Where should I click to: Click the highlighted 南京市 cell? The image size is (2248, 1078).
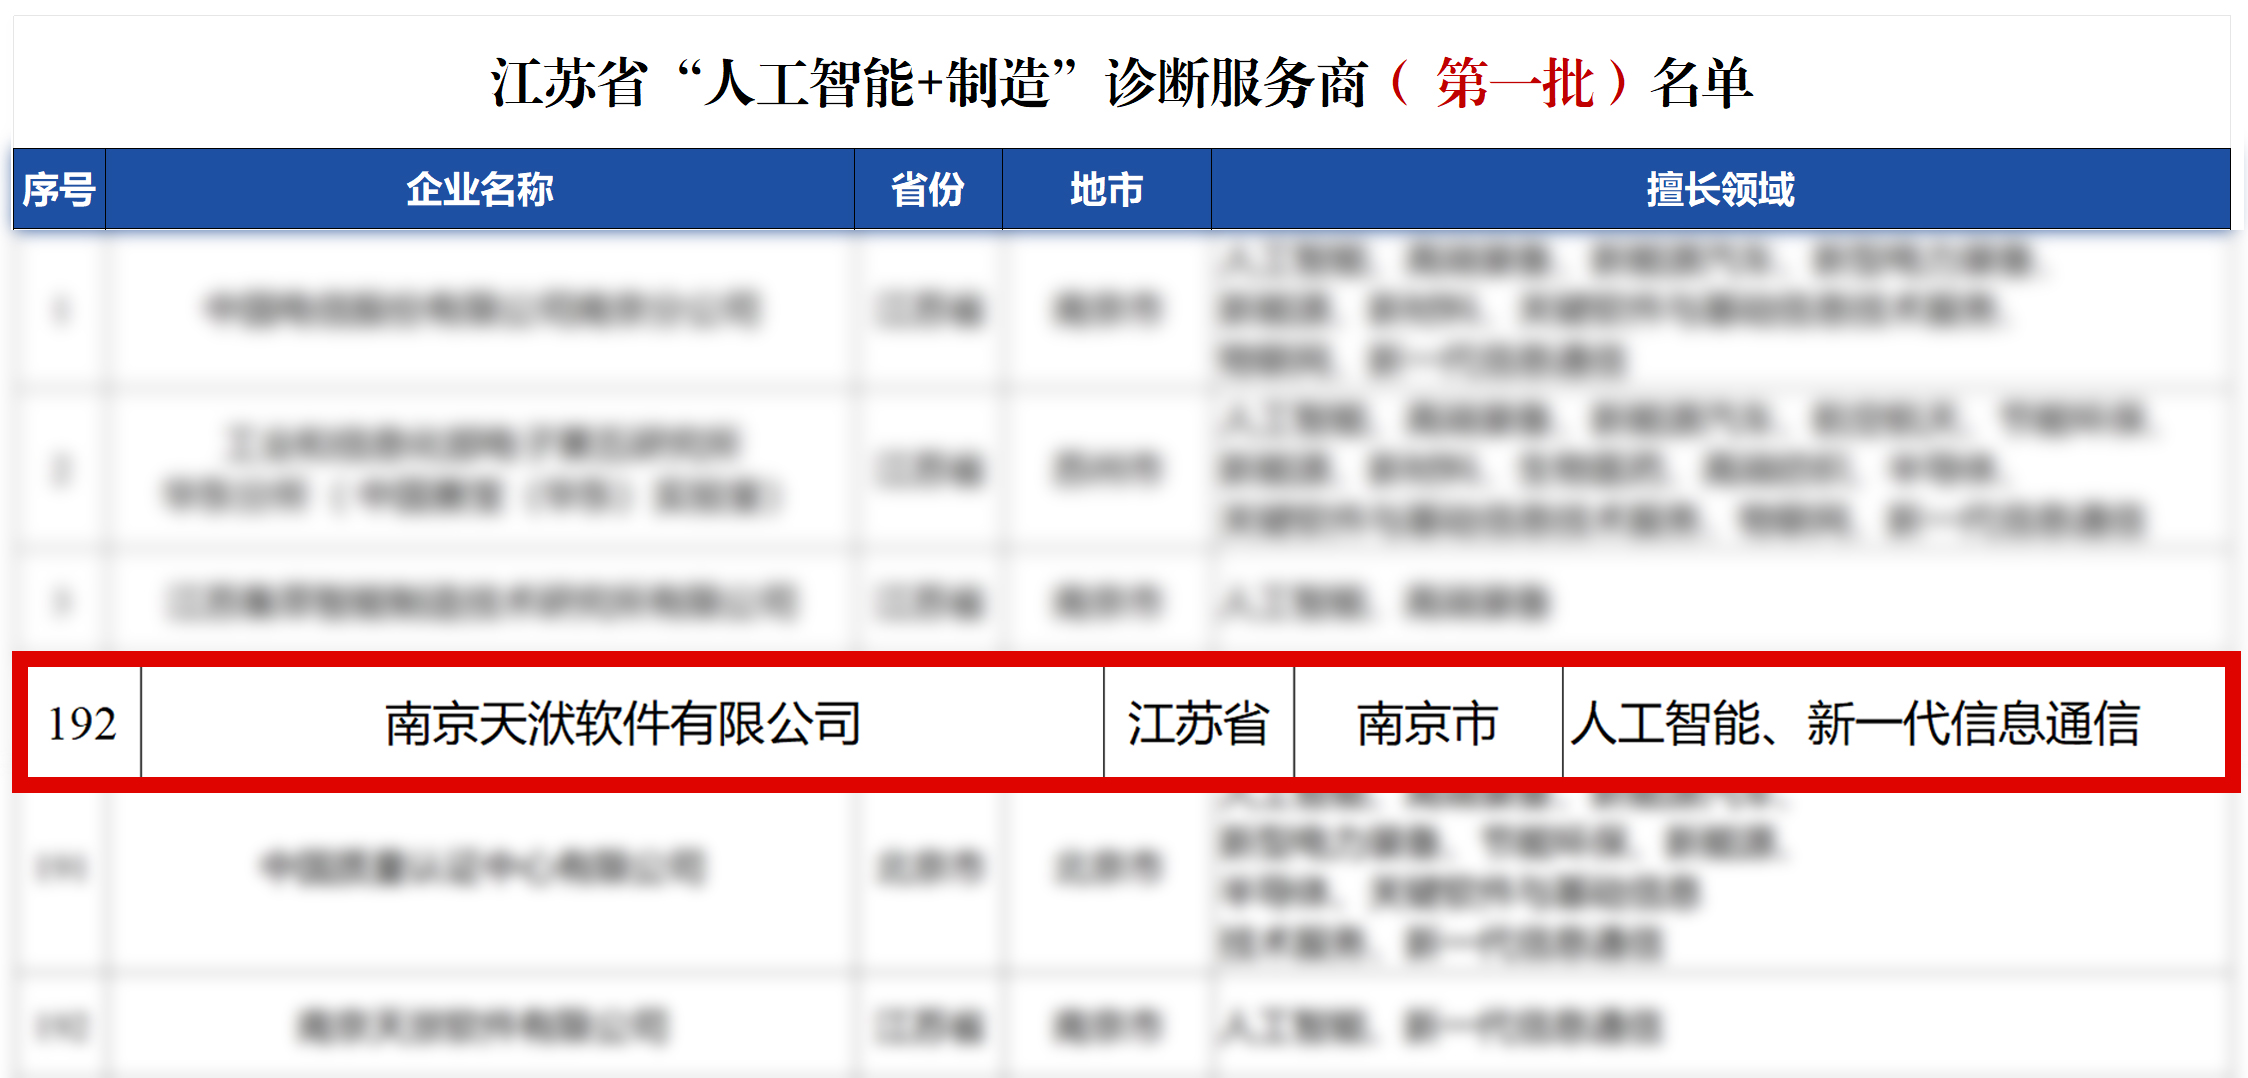(x=1427, y=723)
